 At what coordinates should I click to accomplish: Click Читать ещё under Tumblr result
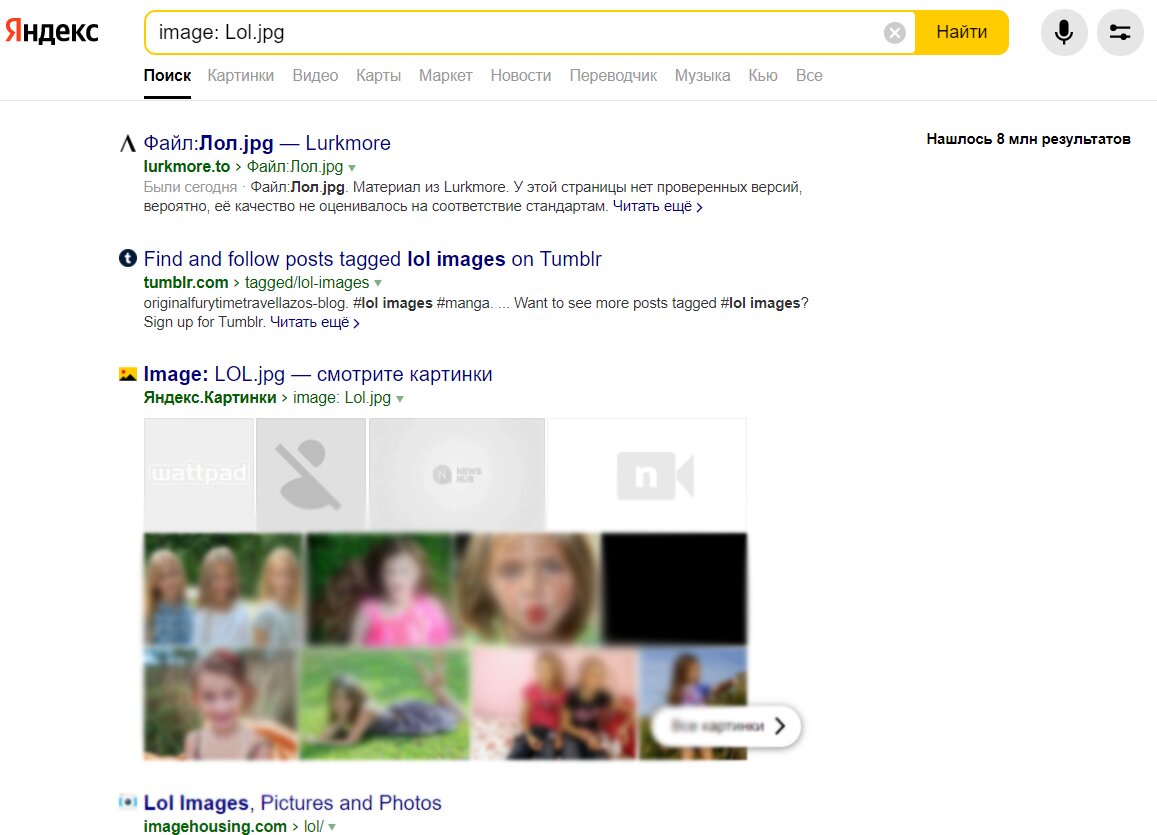(x=314, y=322)
